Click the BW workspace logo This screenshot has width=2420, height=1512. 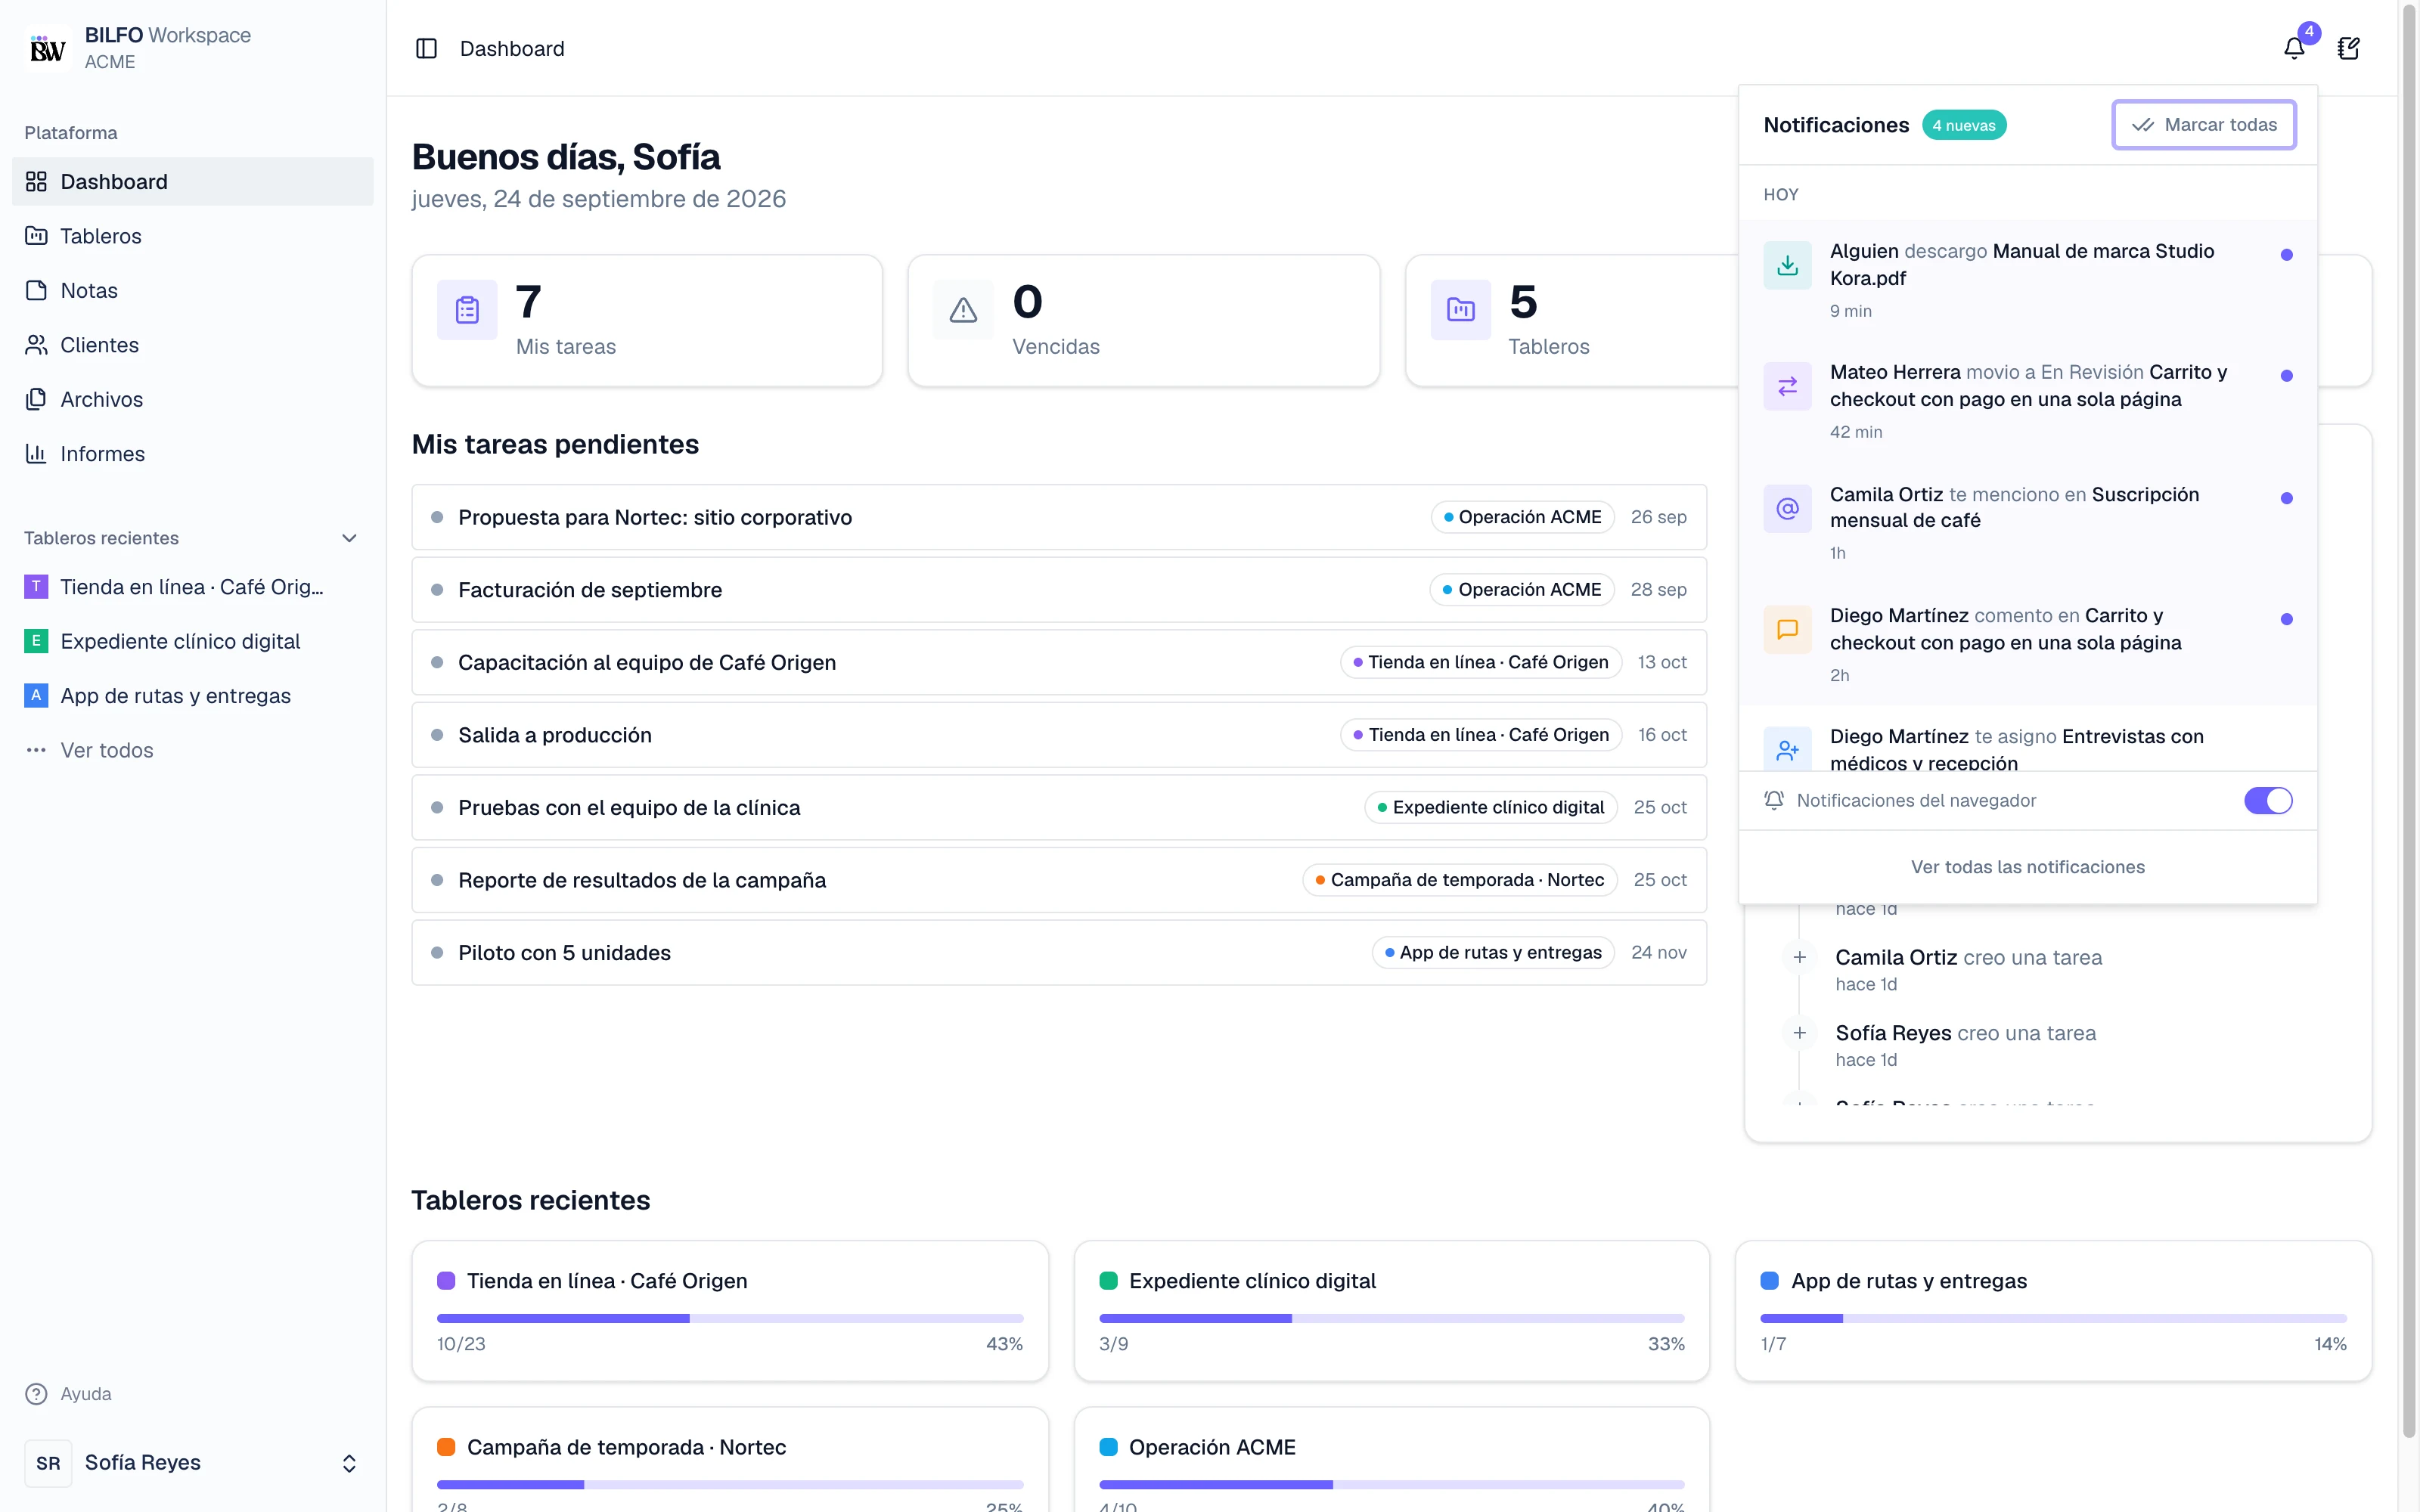[x=47, y=48]
